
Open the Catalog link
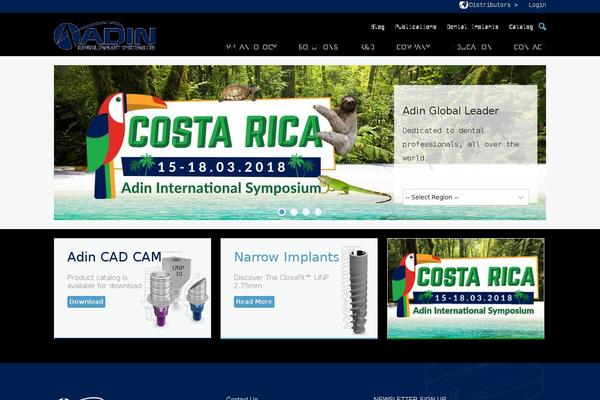(x=521, y=27)
